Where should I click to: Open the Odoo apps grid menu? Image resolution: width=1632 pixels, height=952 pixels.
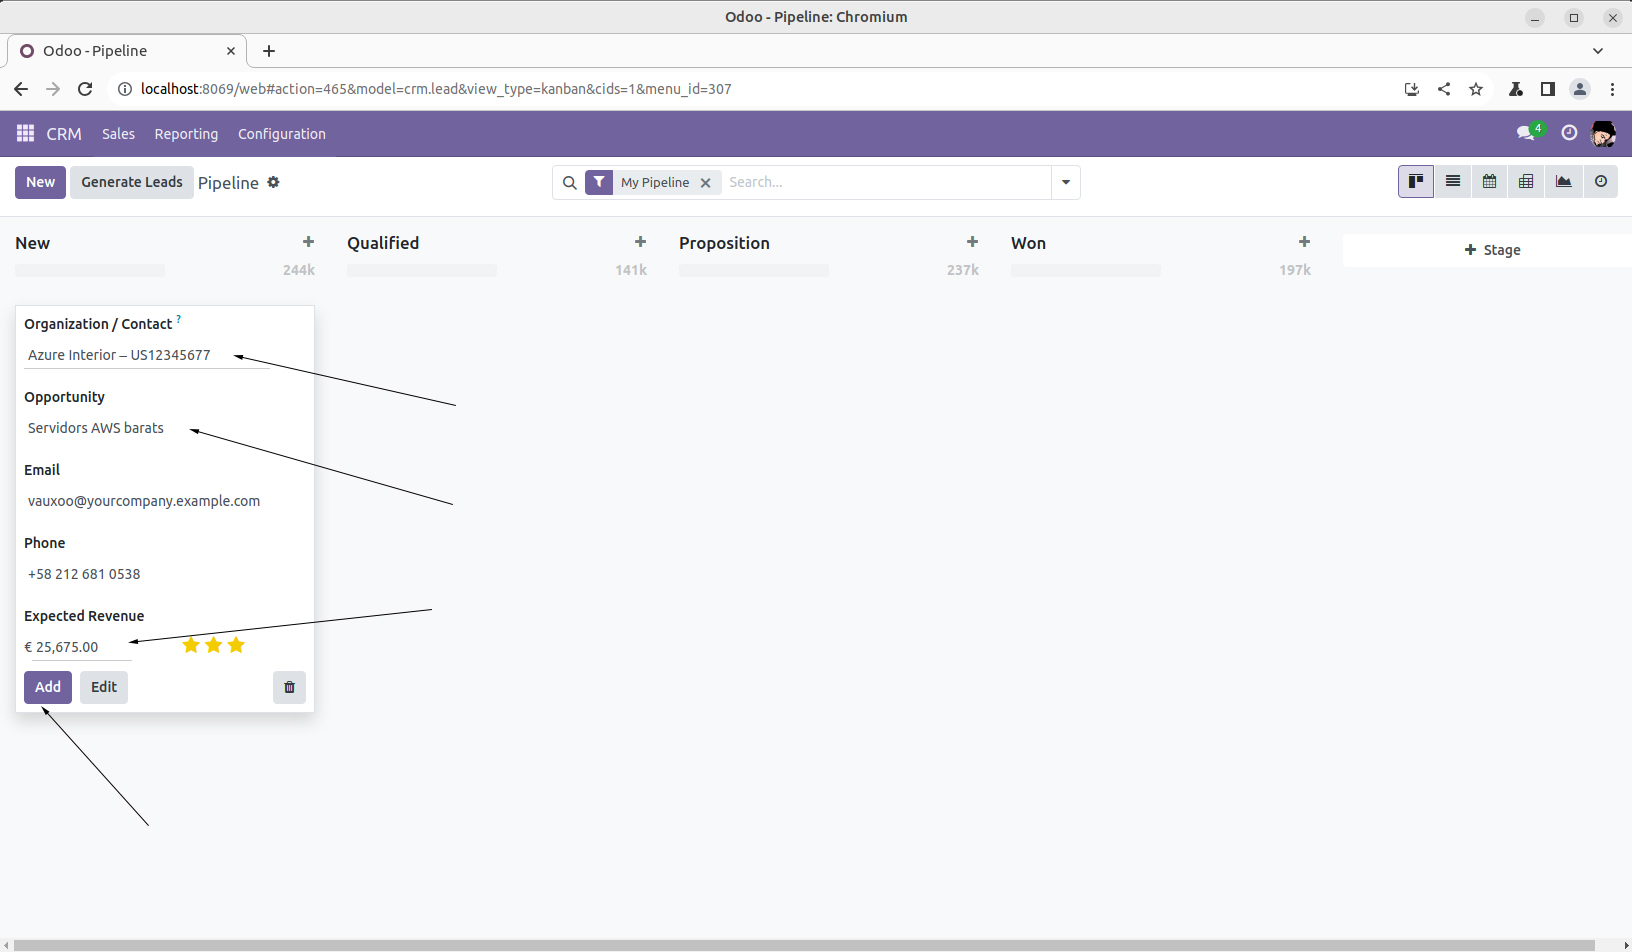(25, 134)
